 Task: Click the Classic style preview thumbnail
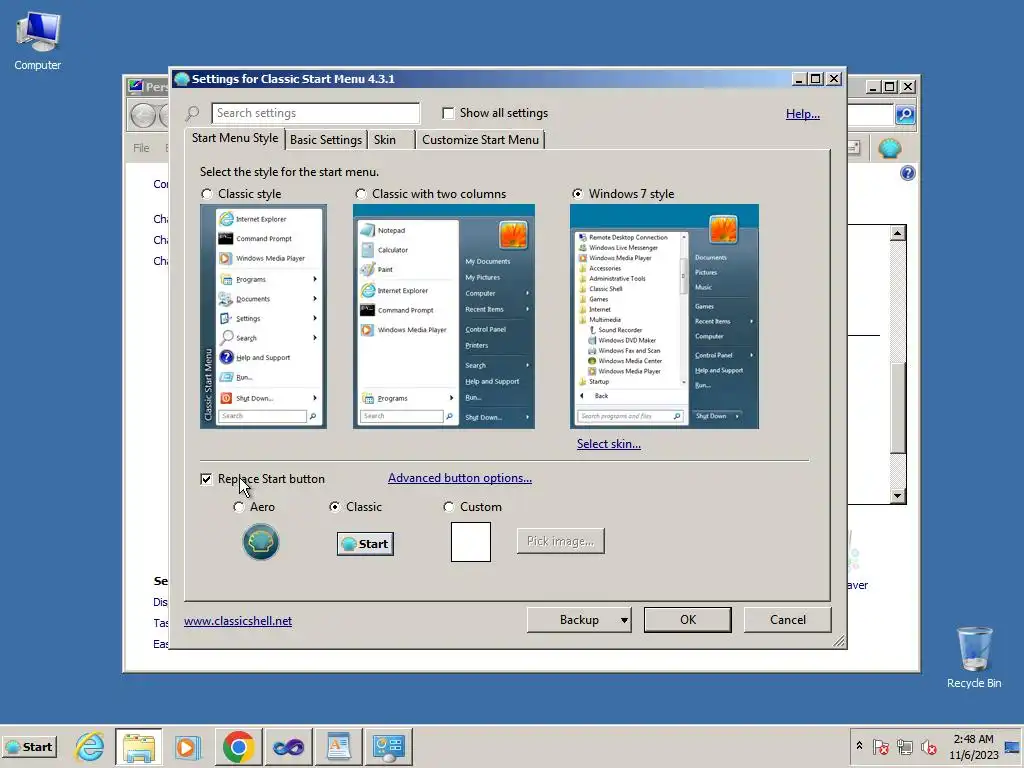click(x=263, y=317)
